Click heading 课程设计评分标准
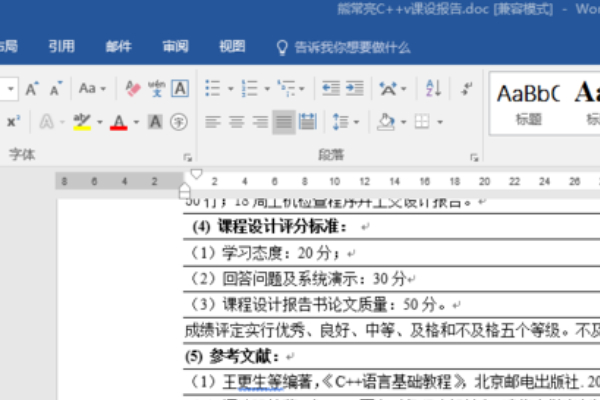 click(x=282, y=227)
